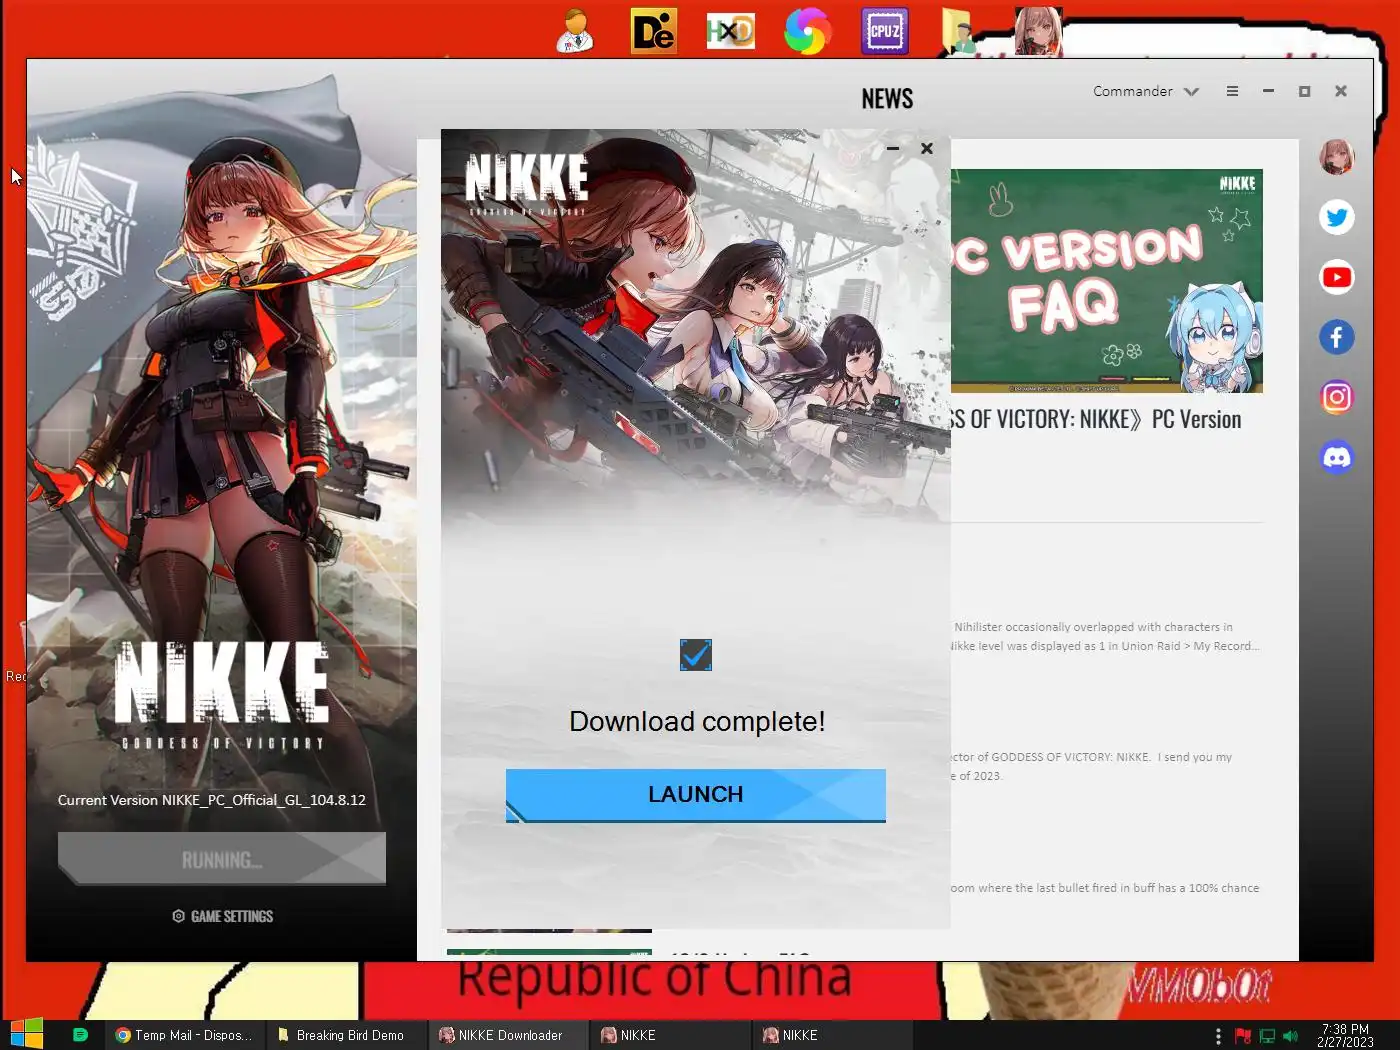Click the NIKKE character avatar in the sidebar

(x=1337, y=157)
